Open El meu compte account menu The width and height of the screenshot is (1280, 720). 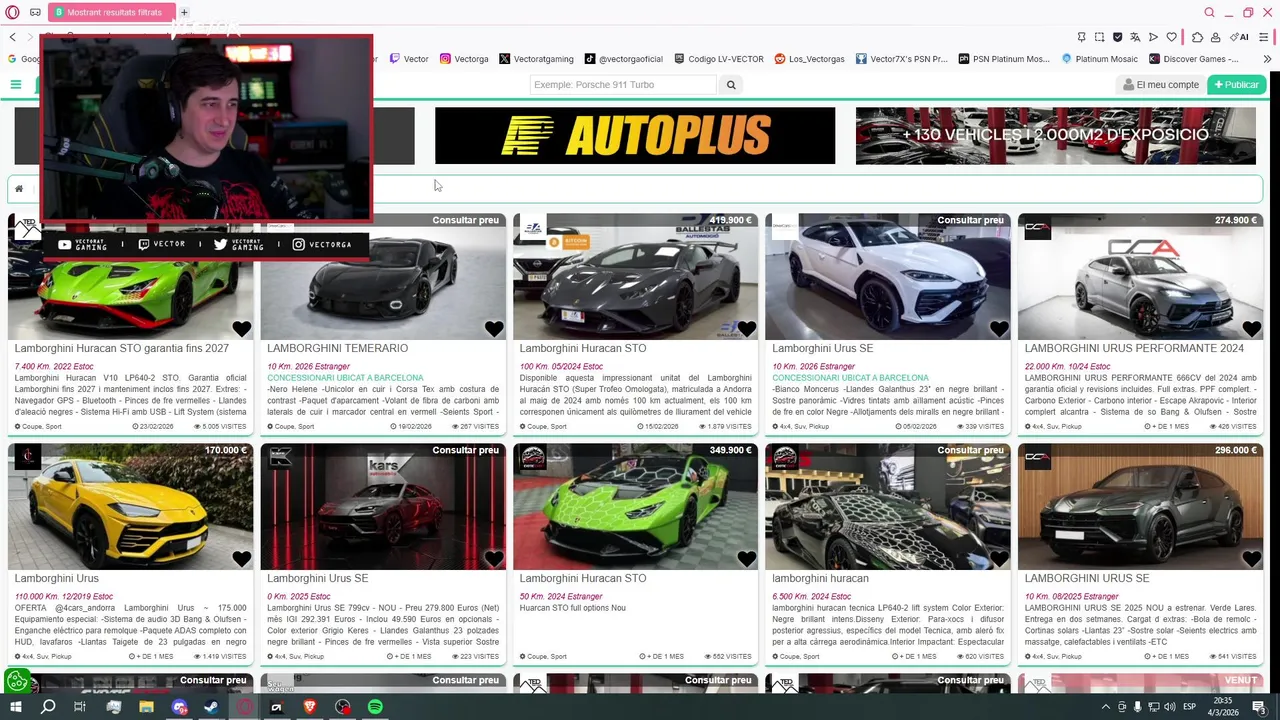1161,85
